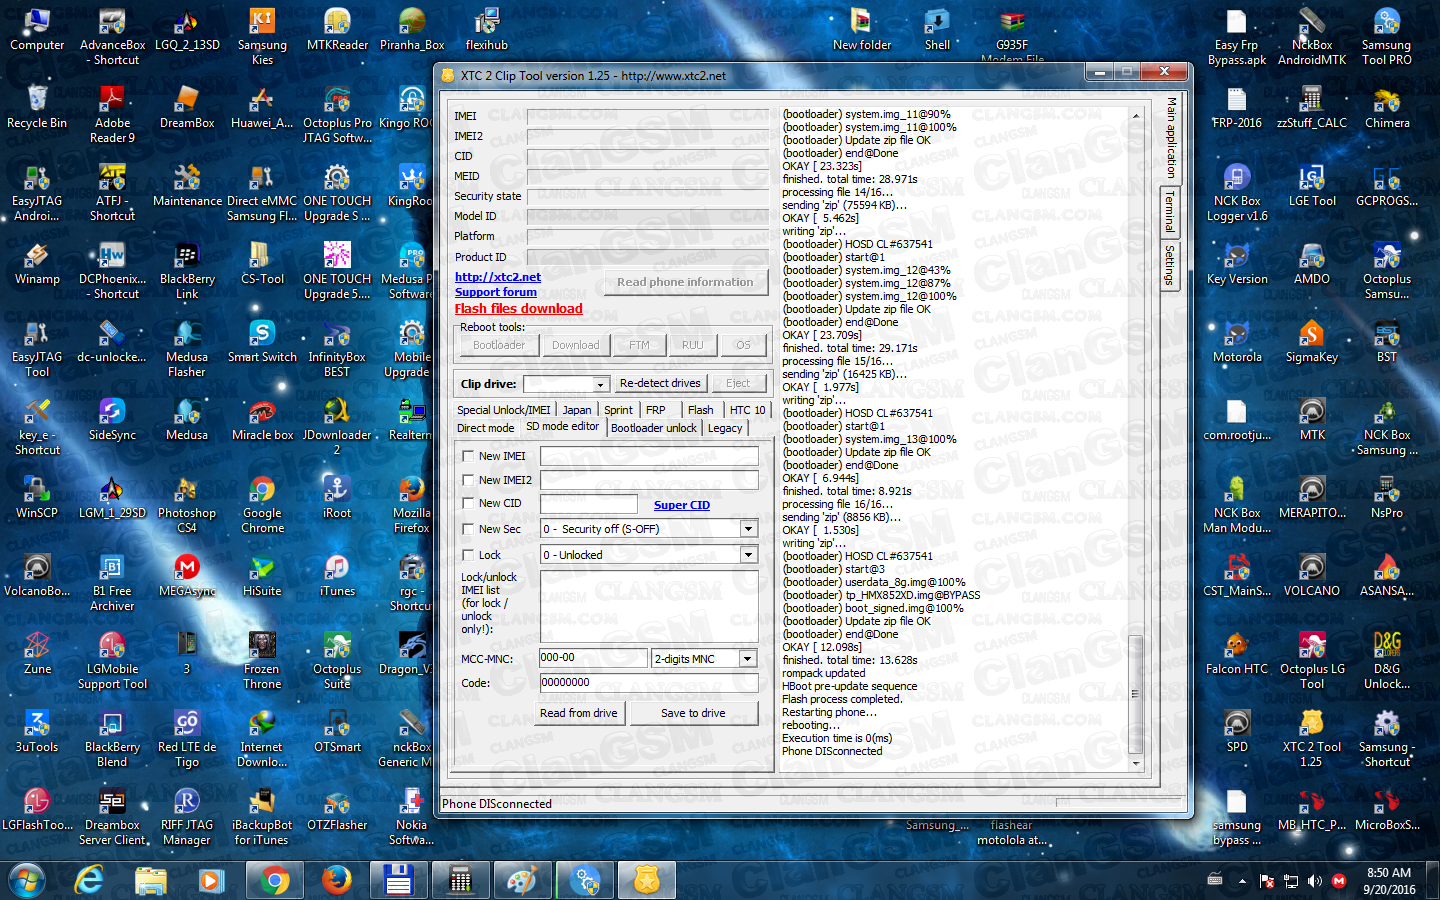Click the Read from drive button
Screen dimensions: 1440x900
[x=578, y=713]
